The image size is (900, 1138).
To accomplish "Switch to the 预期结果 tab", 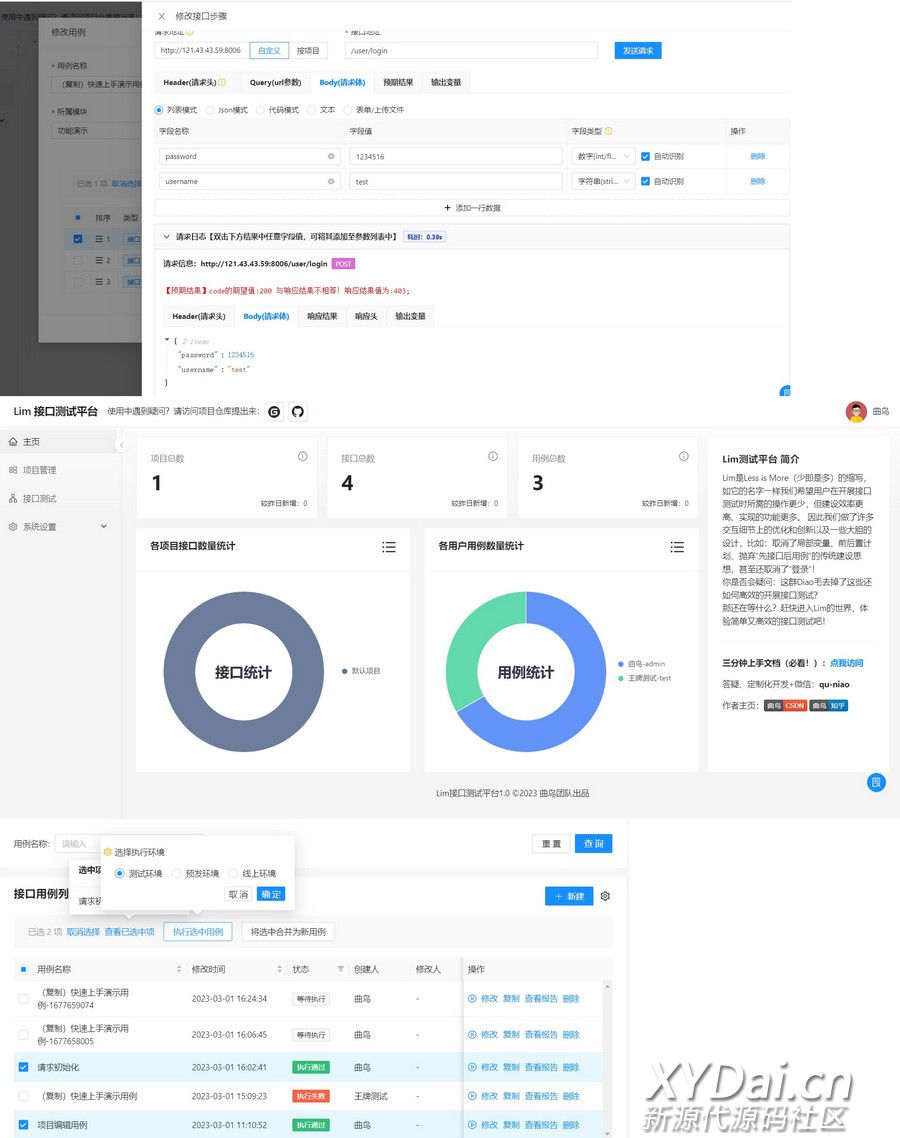I will coord(398,82).
